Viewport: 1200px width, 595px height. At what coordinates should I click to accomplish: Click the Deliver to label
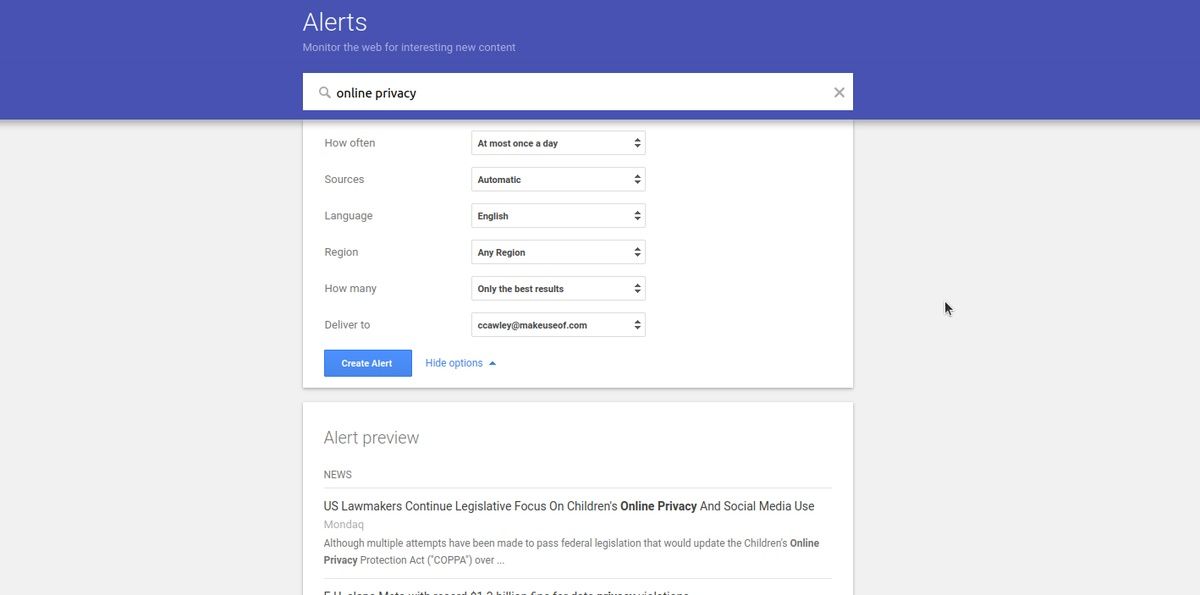347,325
